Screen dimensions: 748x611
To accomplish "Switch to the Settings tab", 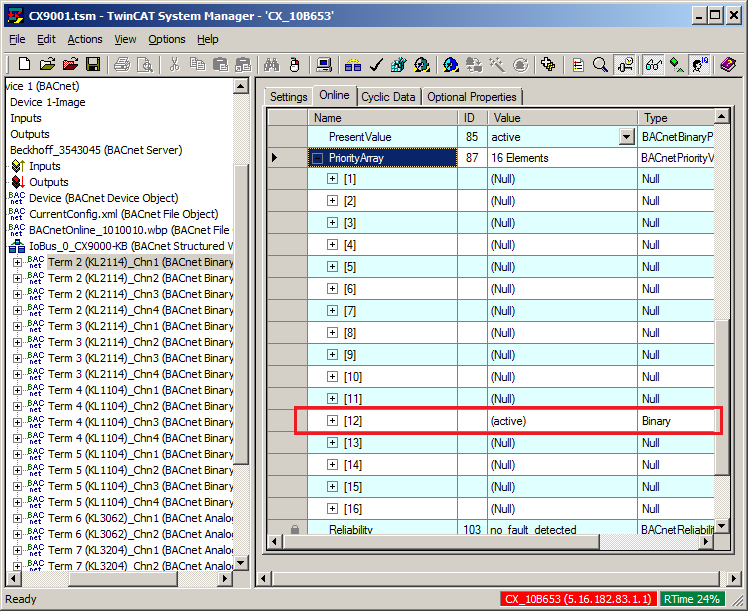I will tap(289, 97).
